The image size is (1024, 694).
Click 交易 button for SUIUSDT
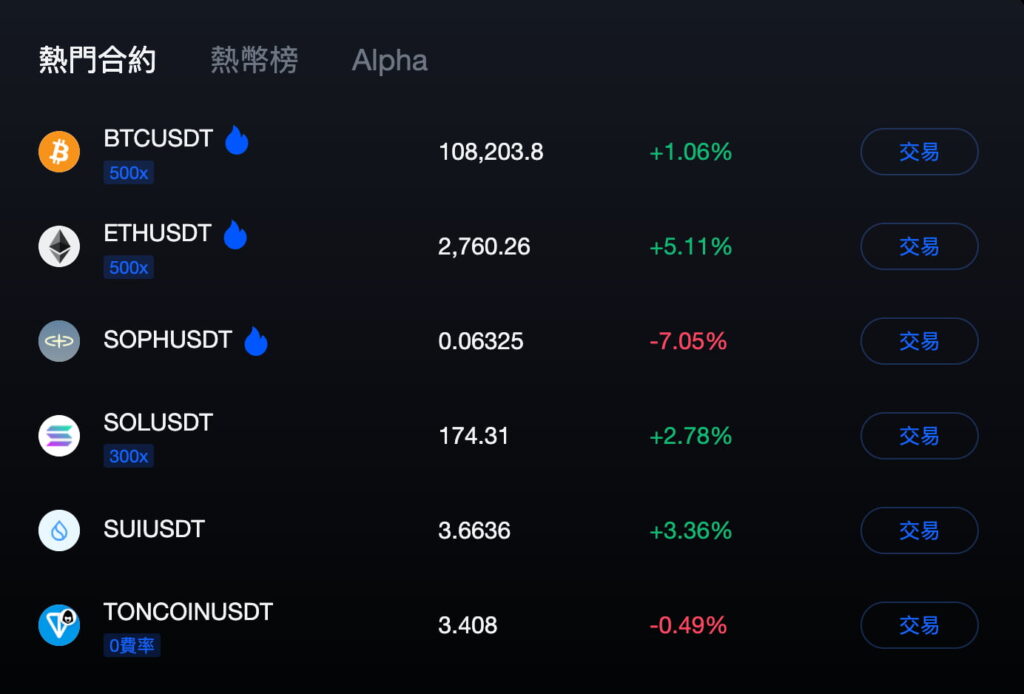(x=920, y=530)
